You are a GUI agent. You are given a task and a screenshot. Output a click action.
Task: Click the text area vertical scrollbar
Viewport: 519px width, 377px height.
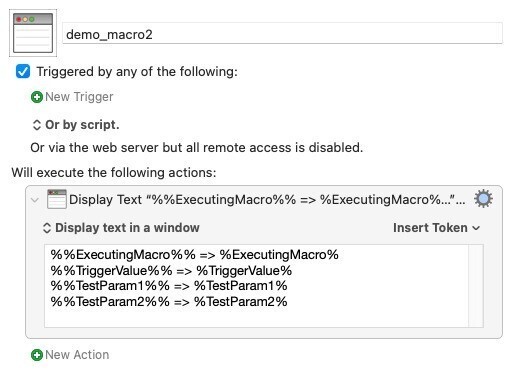click(x=476, y=286)
